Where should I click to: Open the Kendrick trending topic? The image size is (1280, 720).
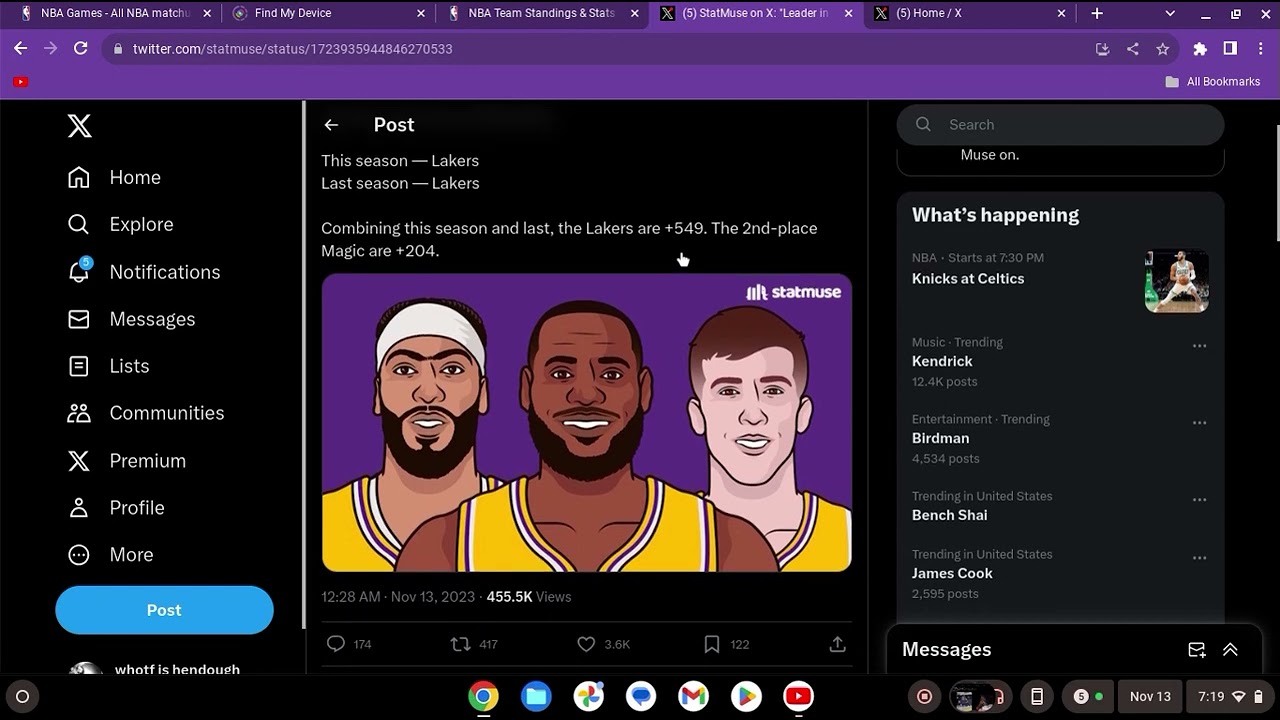[x=942, y=361]
